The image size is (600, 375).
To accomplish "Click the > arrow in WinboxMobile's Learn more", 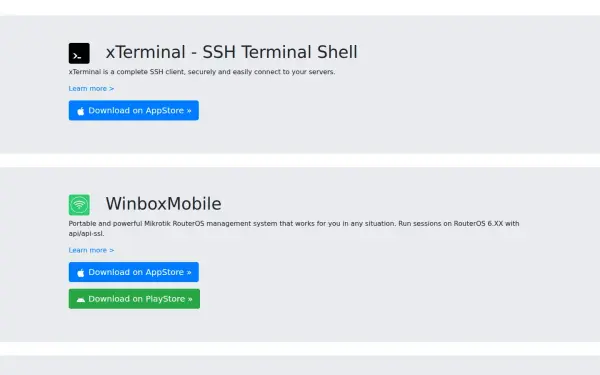I will 111,250.
